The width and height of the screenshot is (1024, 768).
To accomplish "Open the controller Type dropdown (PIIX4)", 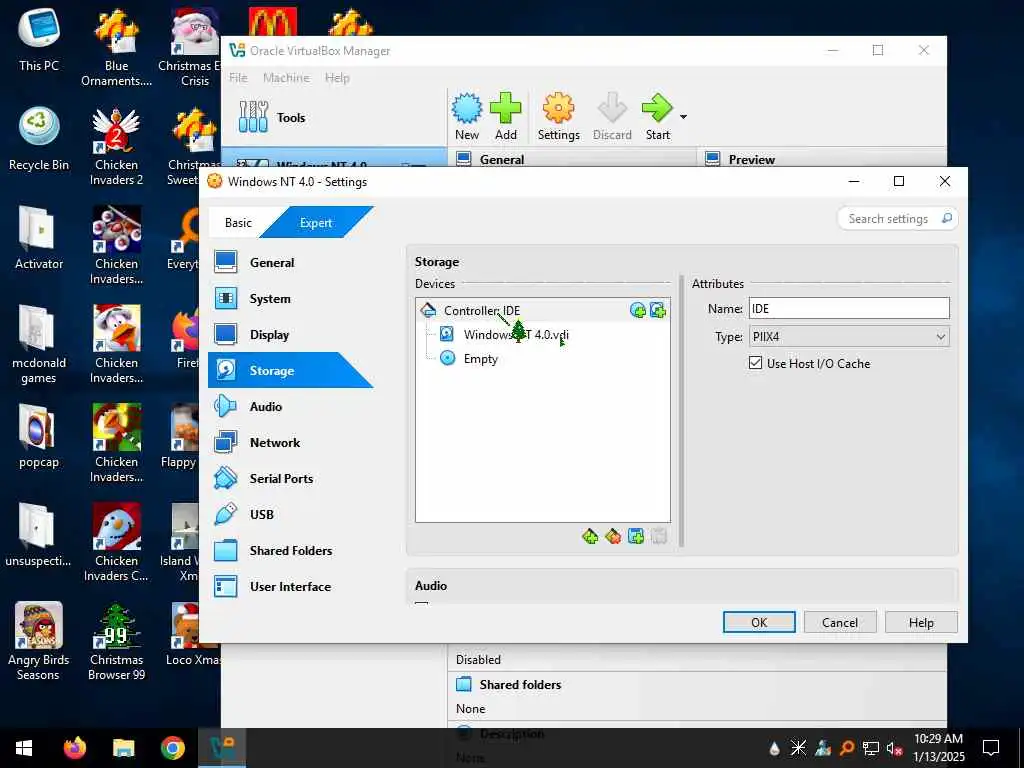I will pos(849,337).
